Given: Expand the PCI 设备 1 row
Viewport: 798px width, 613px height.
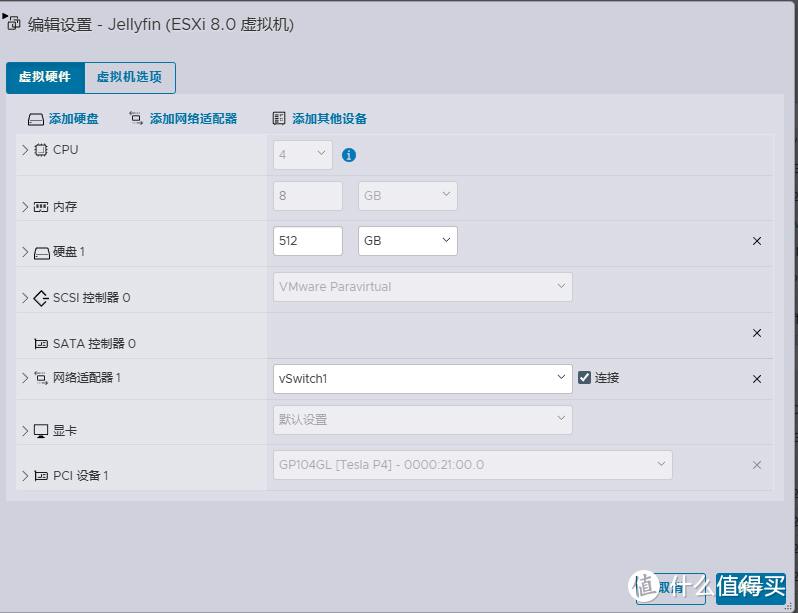Looking at the screenshot, I should click(25, 476).
